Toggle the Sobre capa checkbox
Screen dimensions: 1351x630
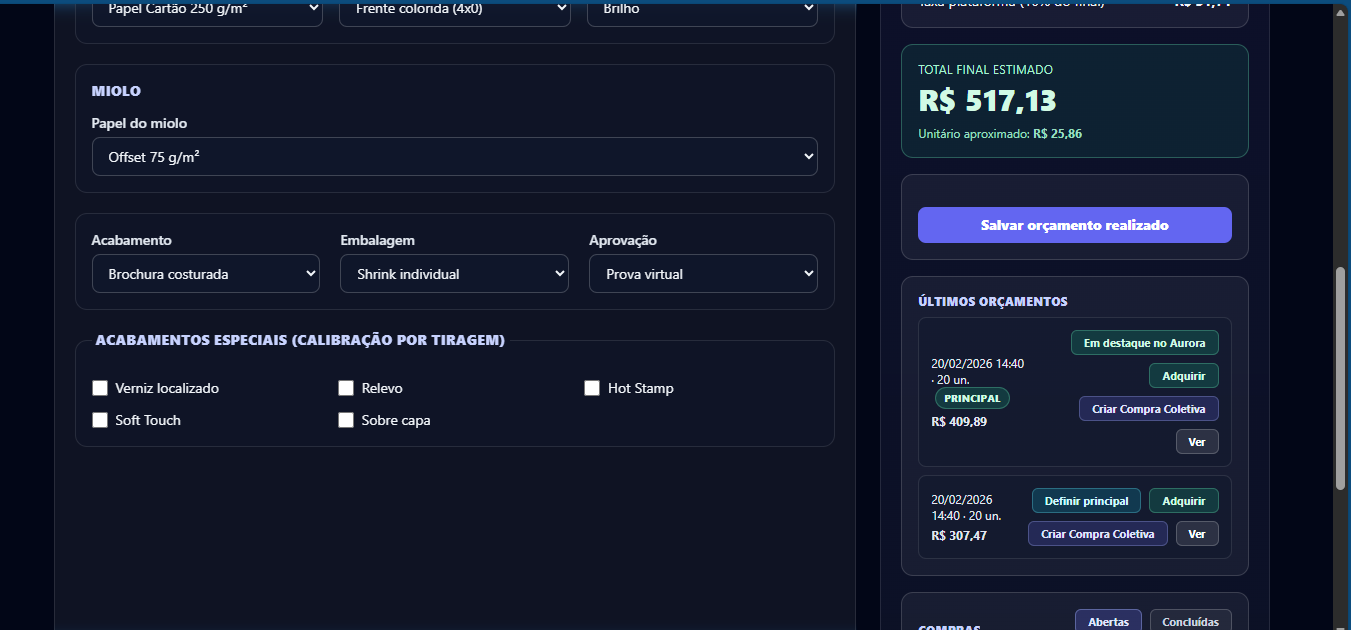click(346, 420)
